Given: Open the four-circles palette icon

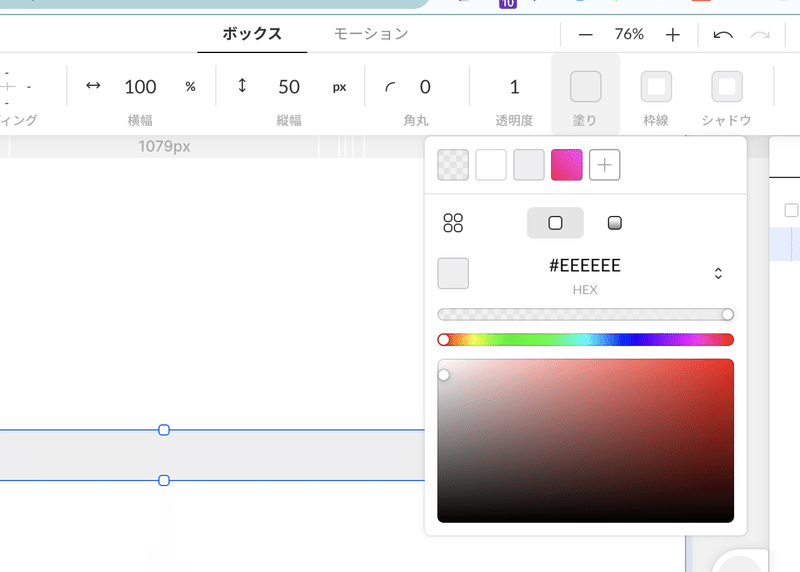Looking at the screenshot, I should [x=453, y=223].
